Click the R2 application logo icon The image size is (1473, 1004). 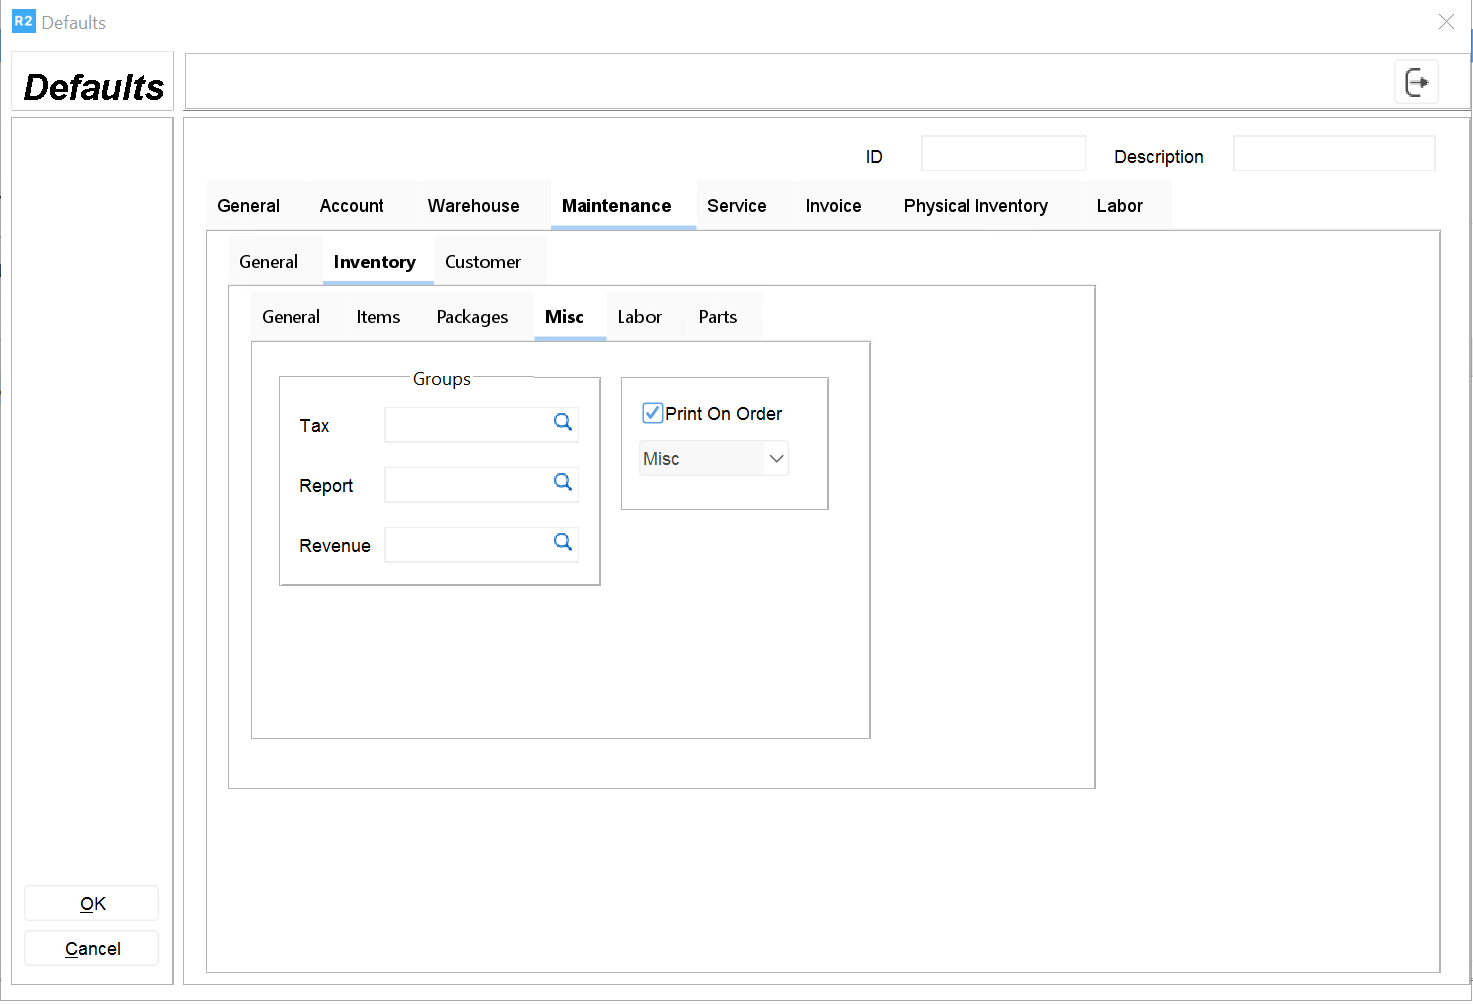(23, 22)
